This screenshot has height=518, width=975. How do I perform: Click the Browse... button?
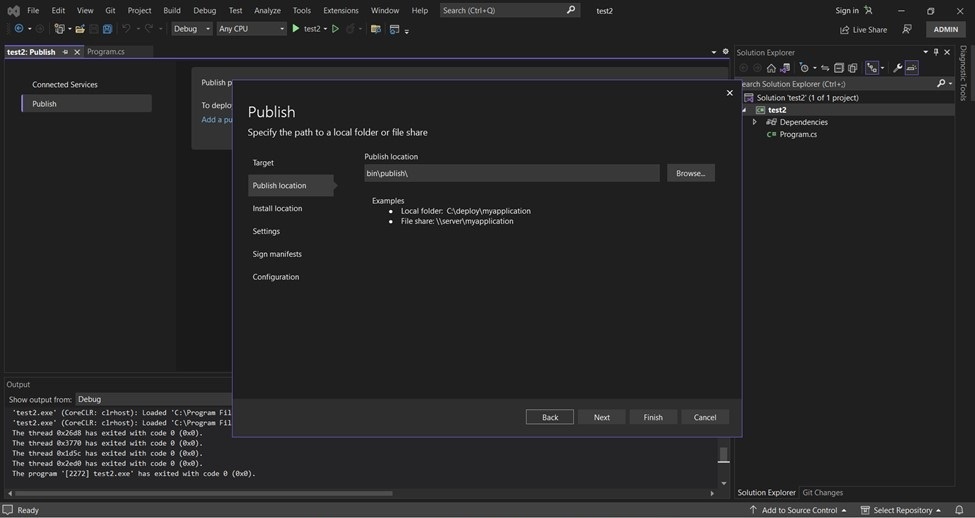point(691,173)
